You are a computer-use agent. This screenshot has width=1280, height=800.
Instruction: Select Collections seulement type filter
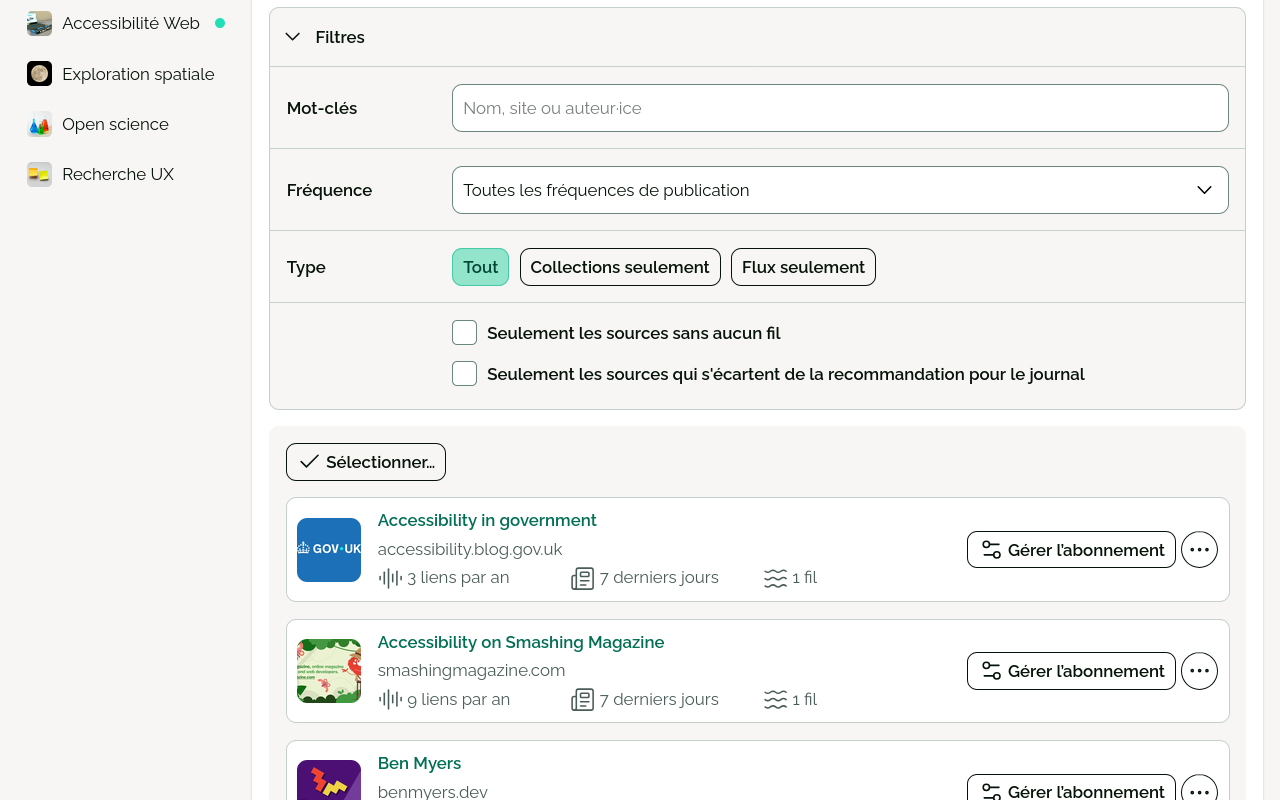click(x=620, y=267)
